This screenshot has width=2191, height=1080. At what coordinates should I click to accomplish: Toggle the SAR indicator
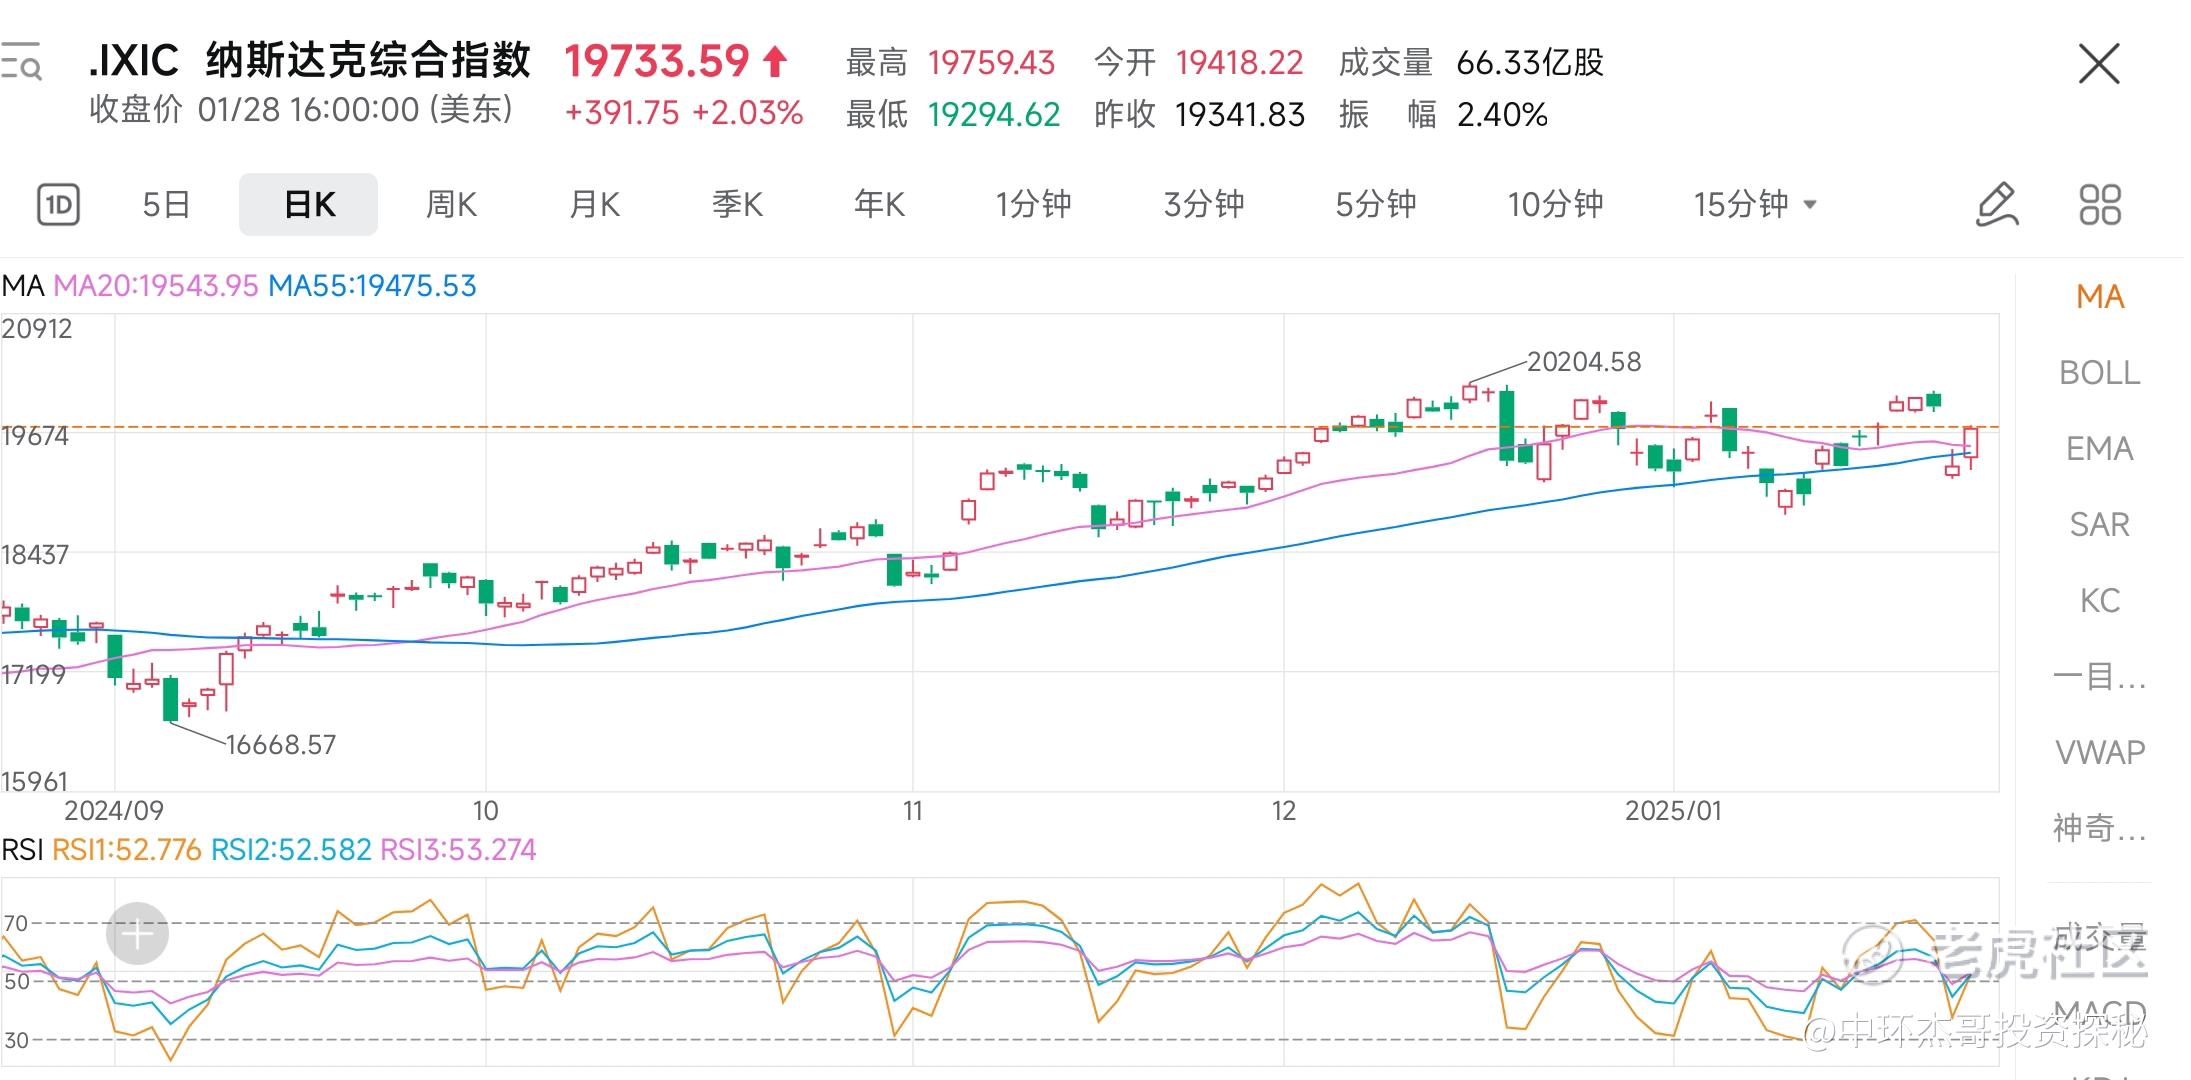click(2100, 525)
